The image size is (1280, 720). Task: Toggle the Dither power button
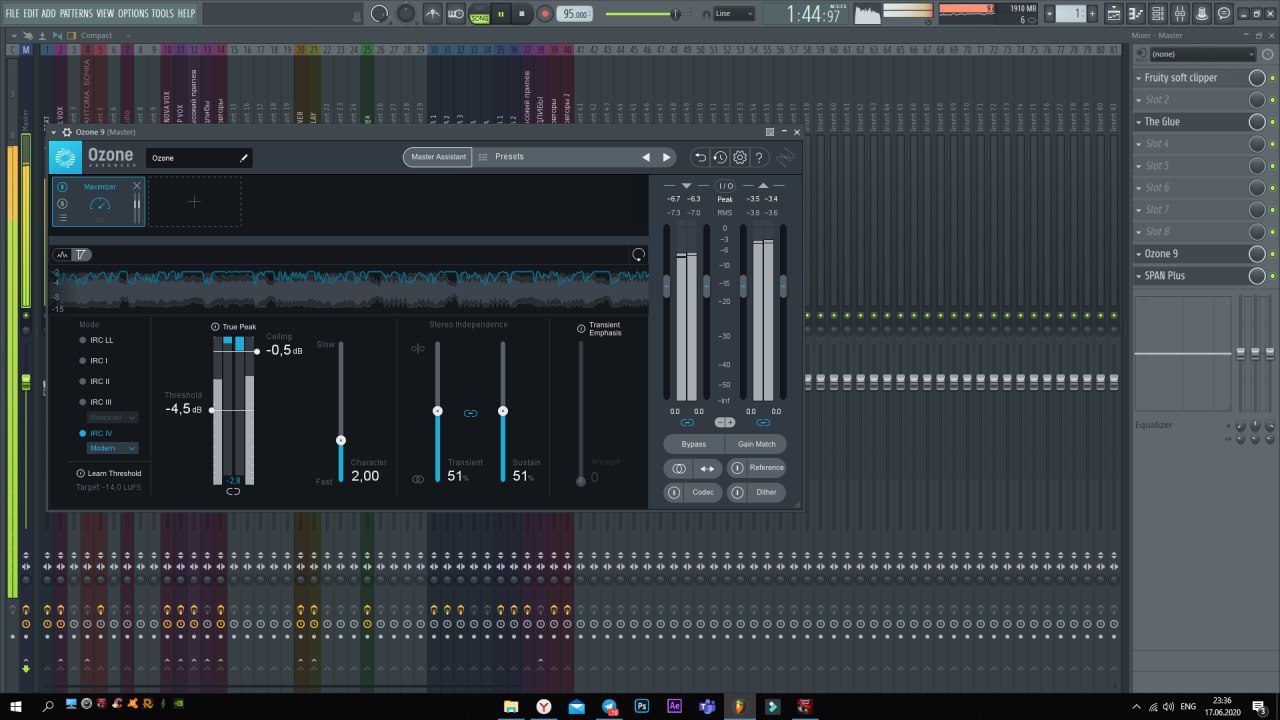[737, 492]
